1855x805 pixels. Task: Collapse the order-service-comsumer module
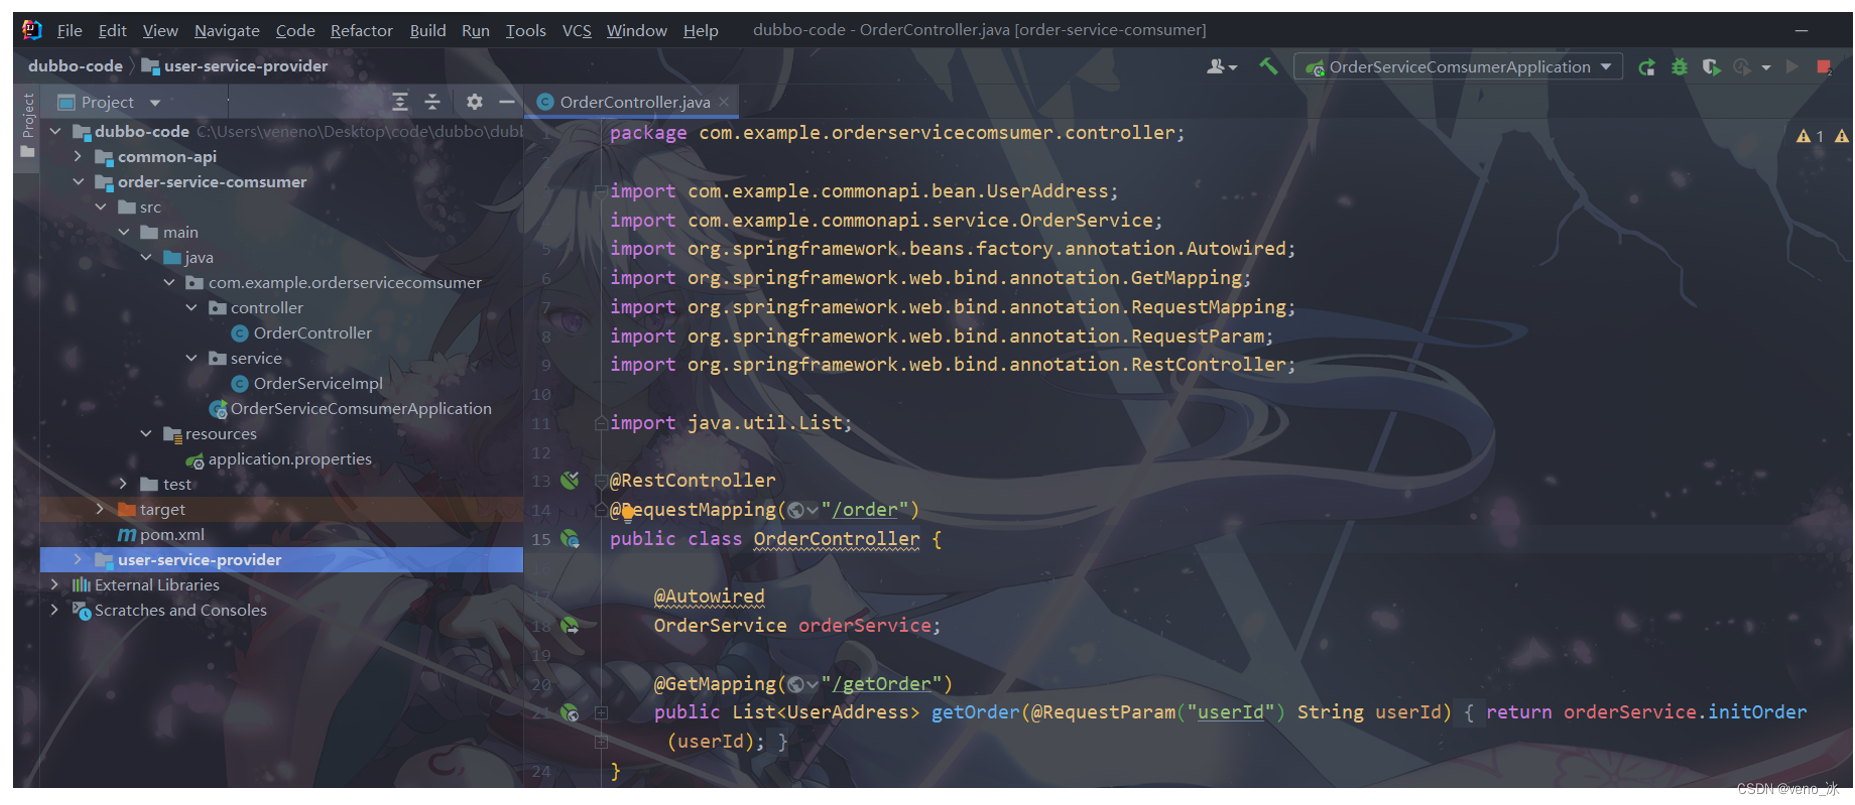(78, 182)
